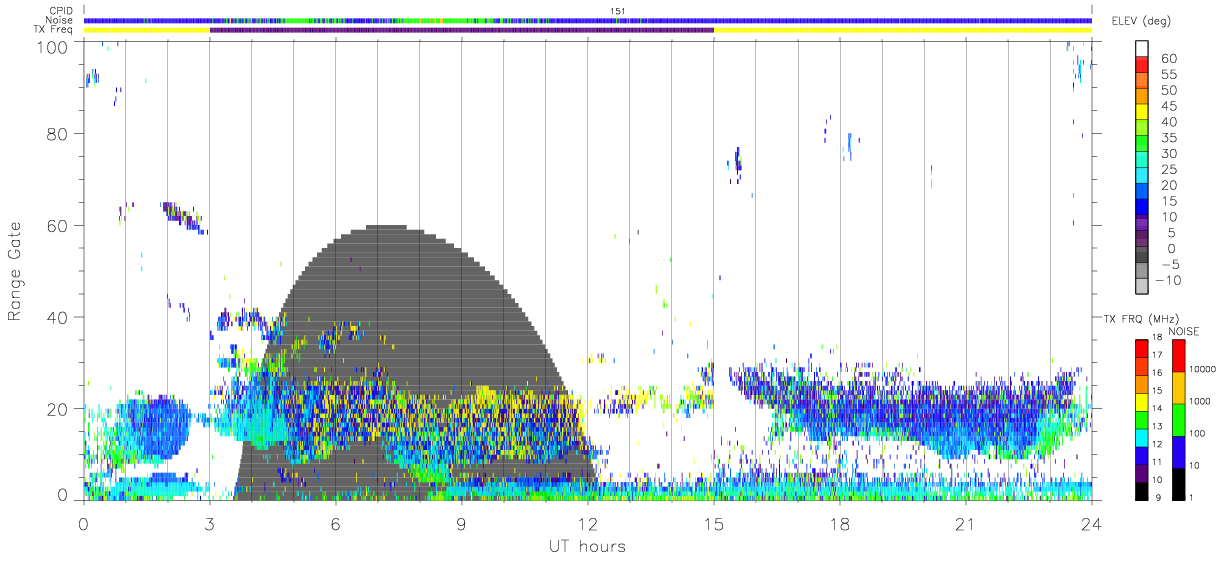The width and height of the screenshot is (1228, 567).
Task: Click the 1 label on NOISE scale
Action: (1190, 497)
